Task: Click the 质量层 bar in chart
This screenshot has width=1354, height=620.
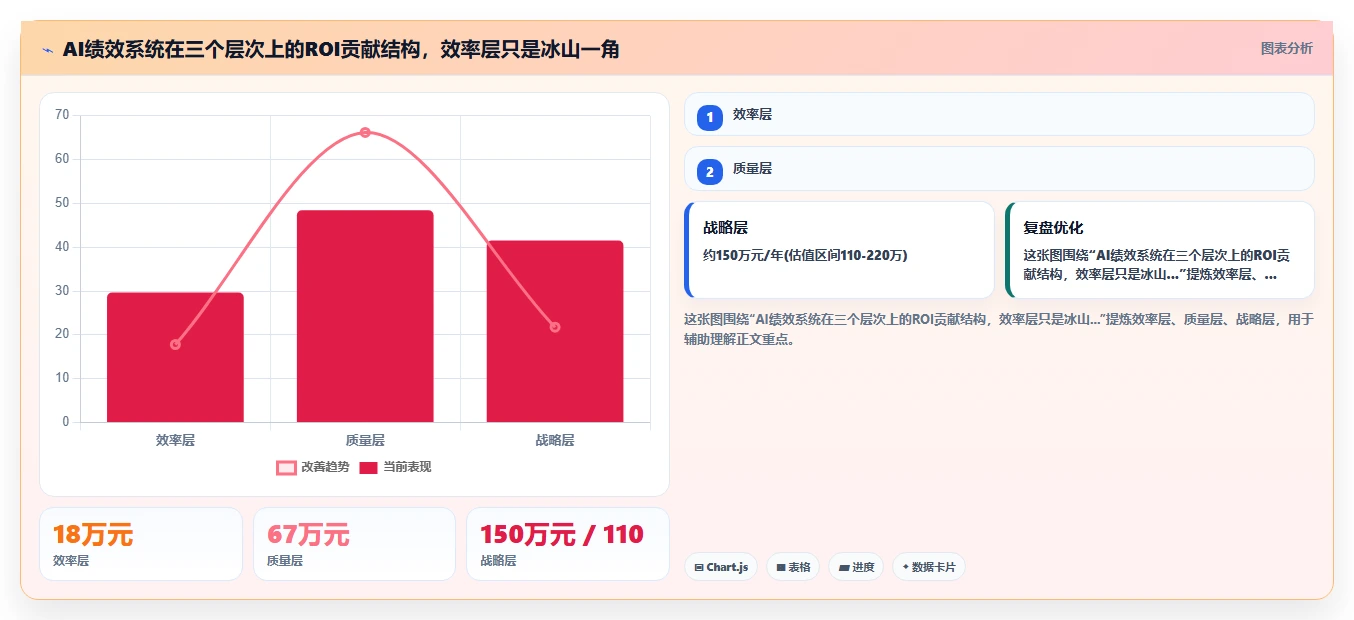Action: click(365, 316)
